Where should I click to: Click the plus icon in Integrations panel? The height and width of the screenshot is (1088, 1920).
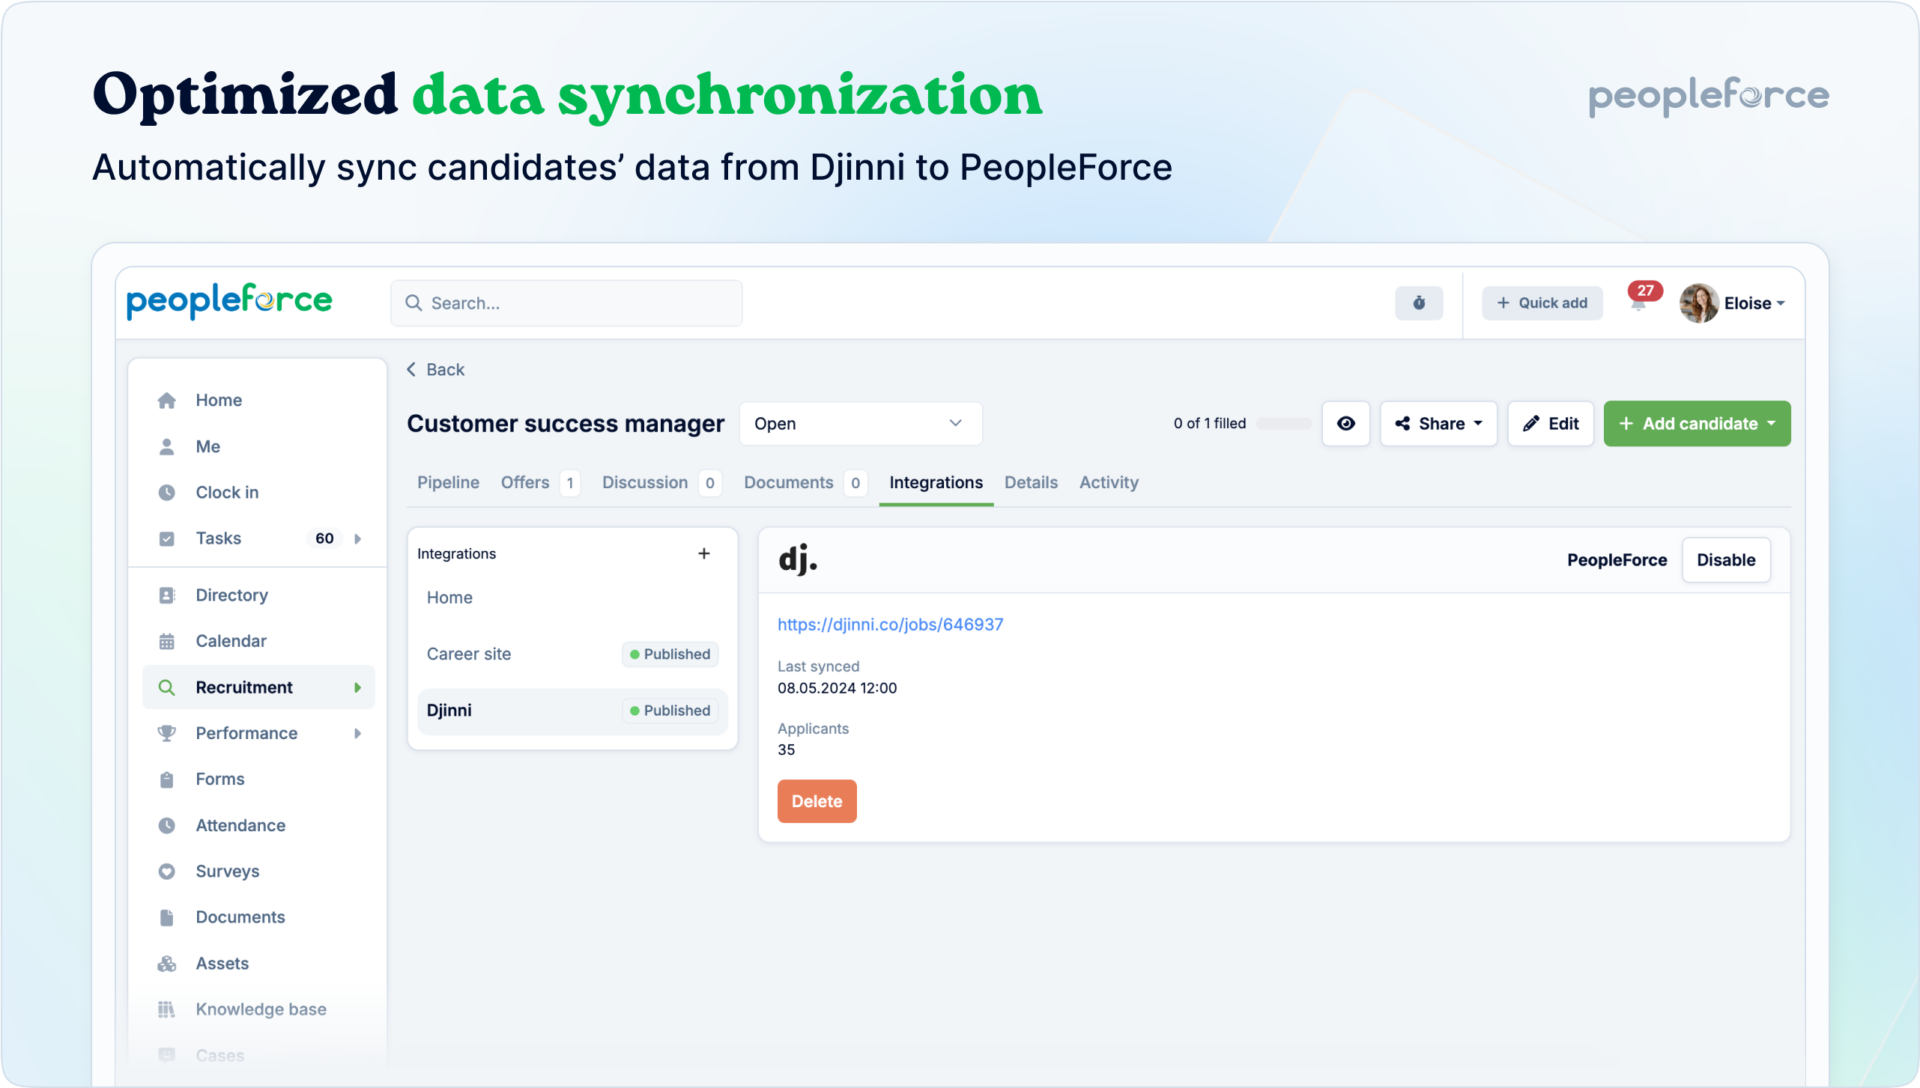click(704, 553)
